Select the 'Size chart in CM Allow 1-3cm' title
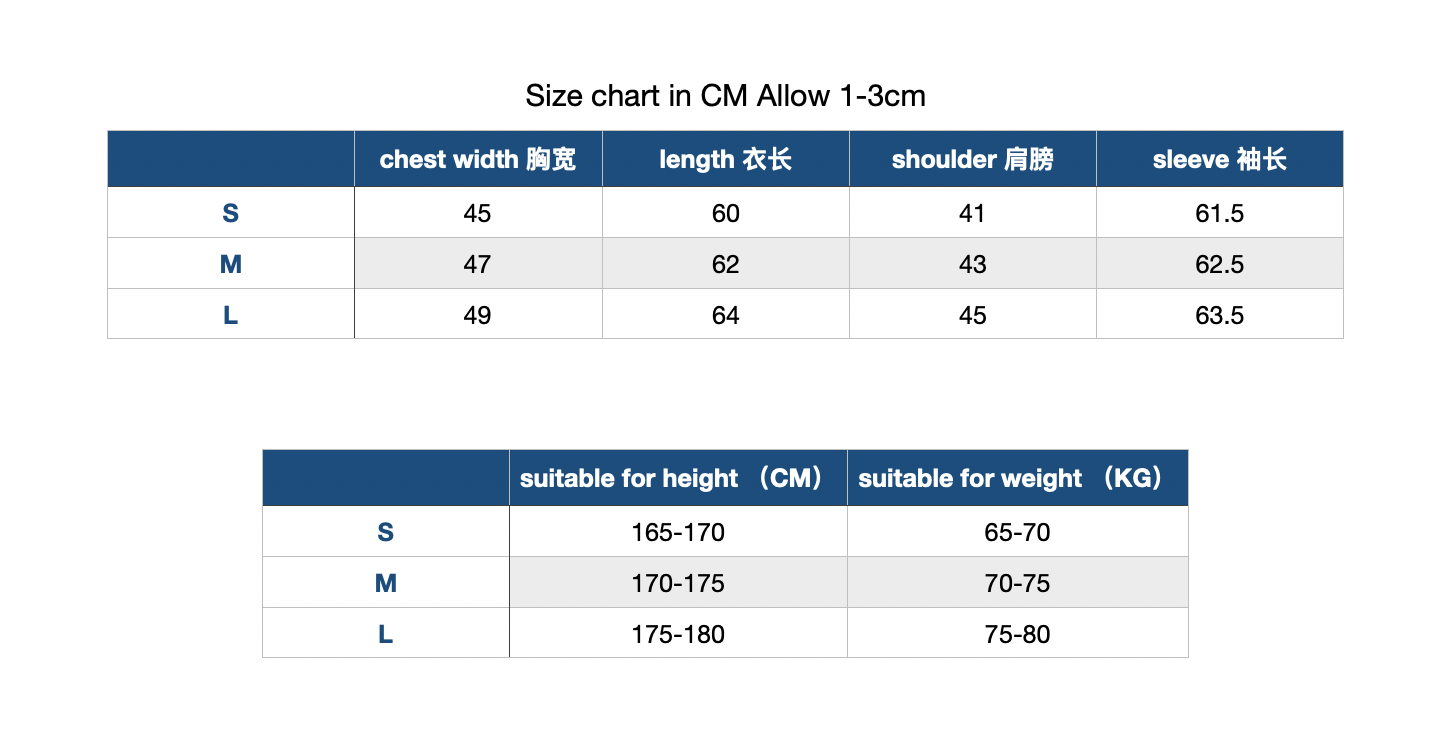 pyautogui.click(x=725, y=96)
